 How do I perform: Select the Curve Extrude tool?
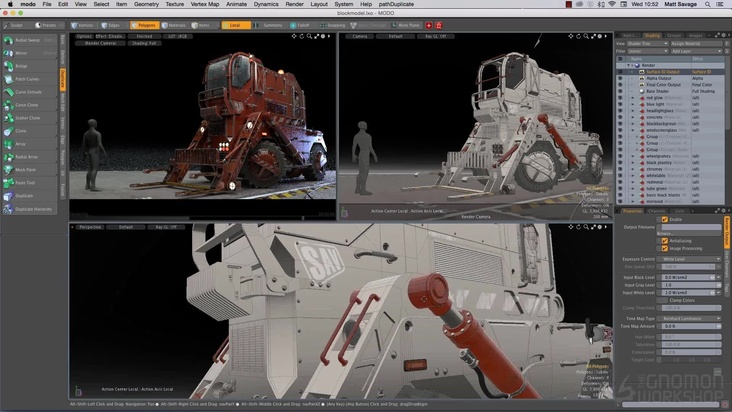click(x=28, y=91)
